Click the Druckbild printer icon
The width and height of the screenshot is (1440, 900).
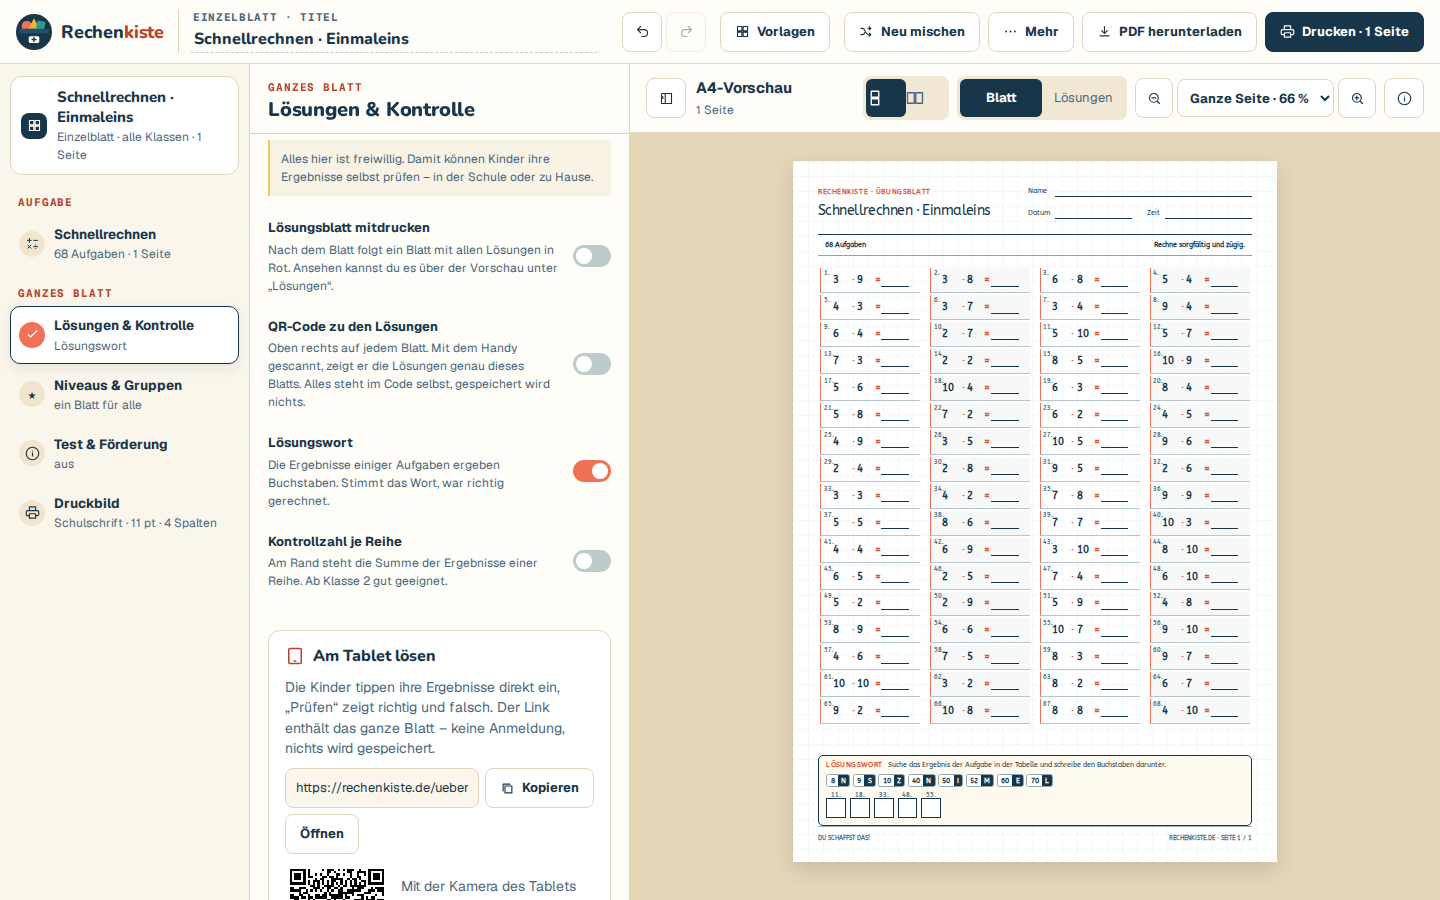(x=32, y=513)
